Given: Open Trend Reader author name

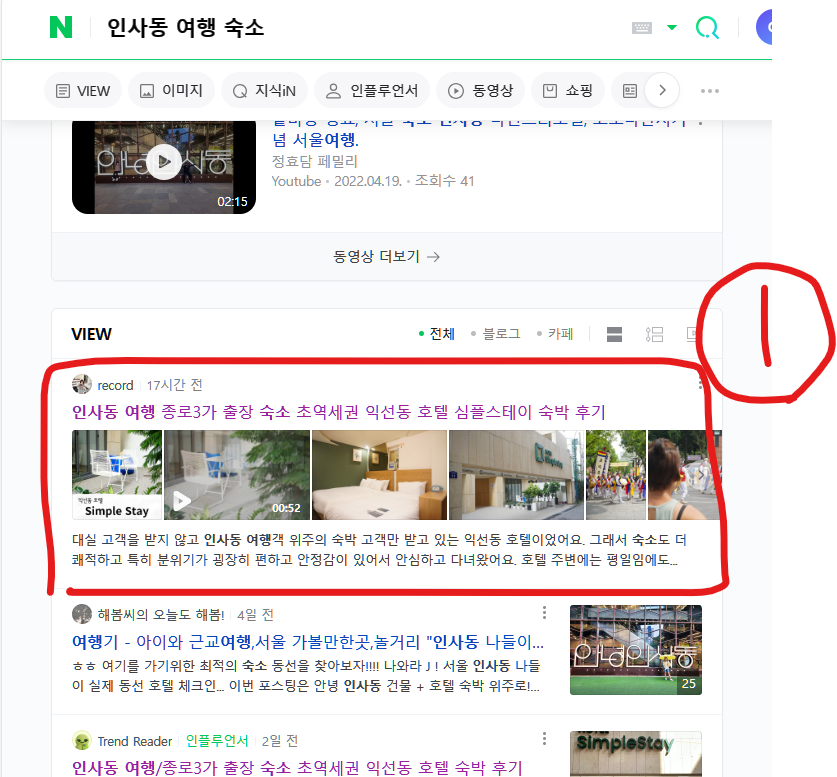Looking at the screenshot, I should click(135, 741).
